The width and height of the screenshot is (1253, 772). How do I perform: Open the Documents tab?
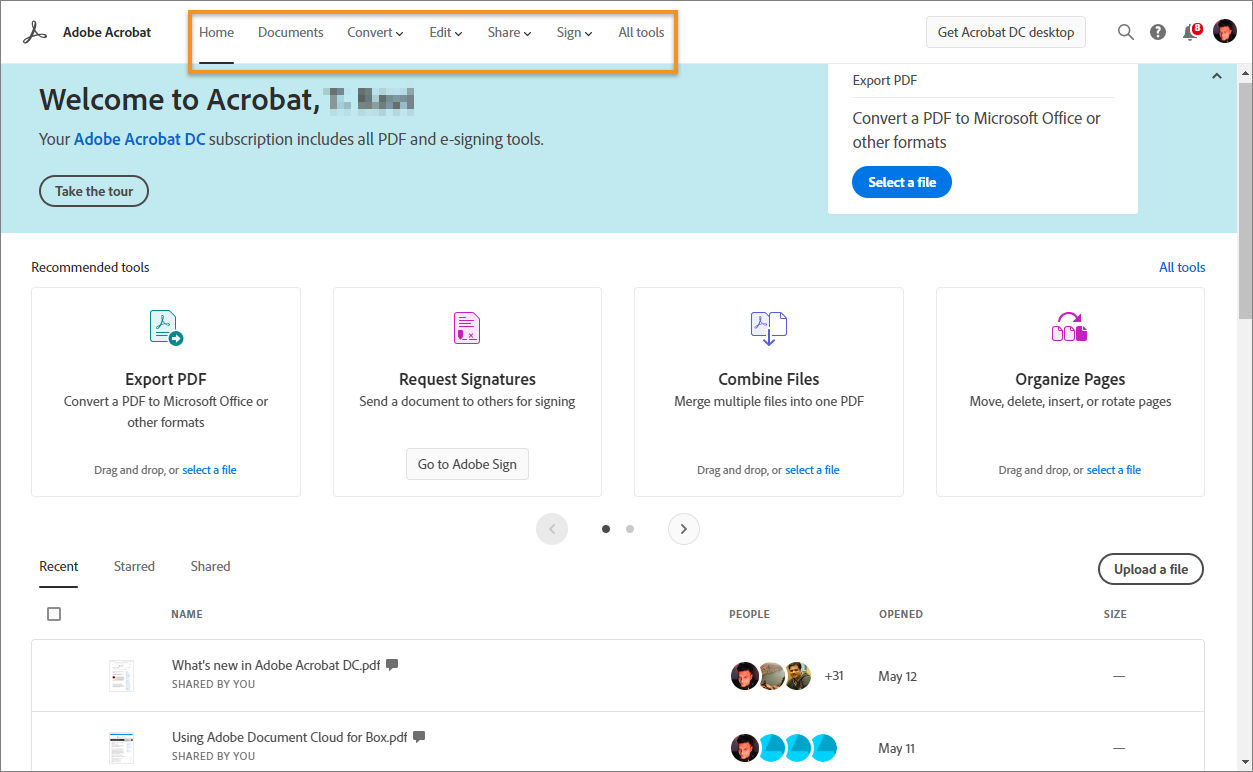click(291, 33)
